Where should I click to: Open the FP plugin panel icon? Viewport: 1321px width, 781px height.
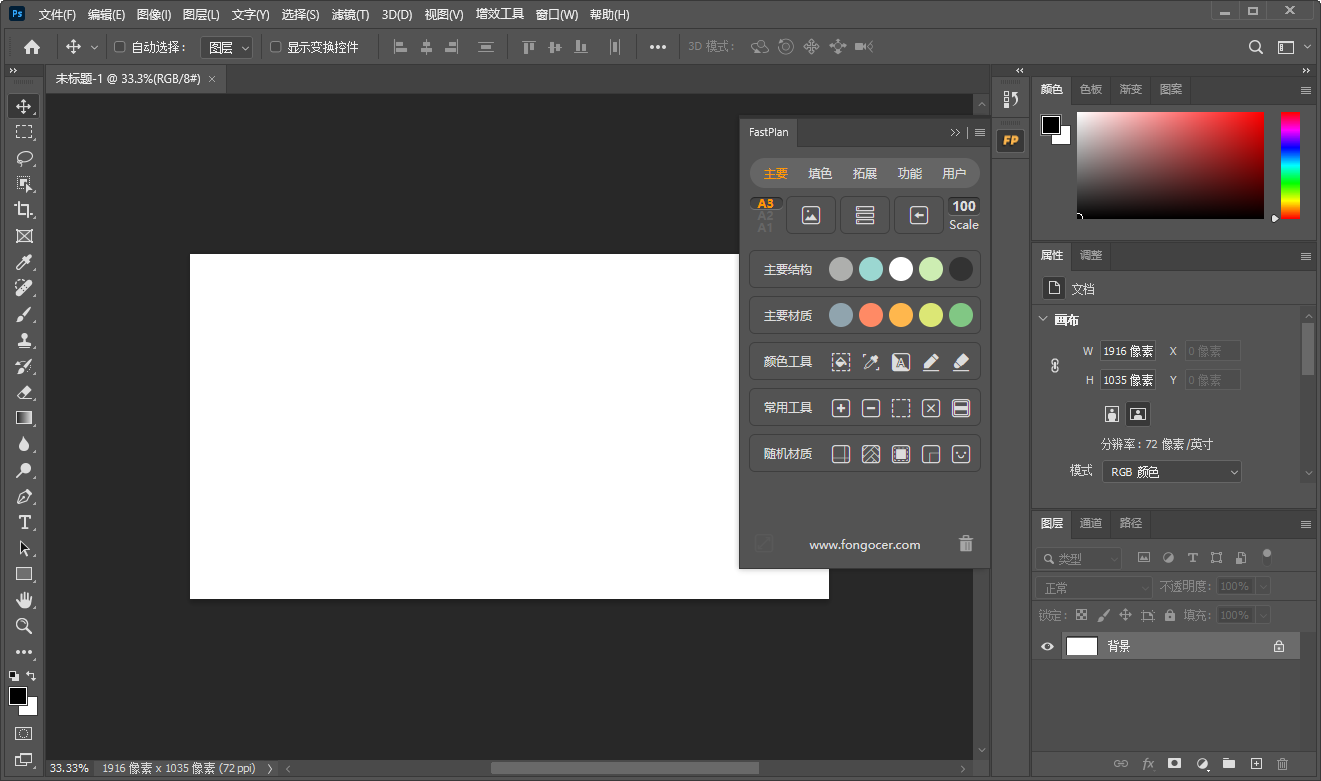1010,141
